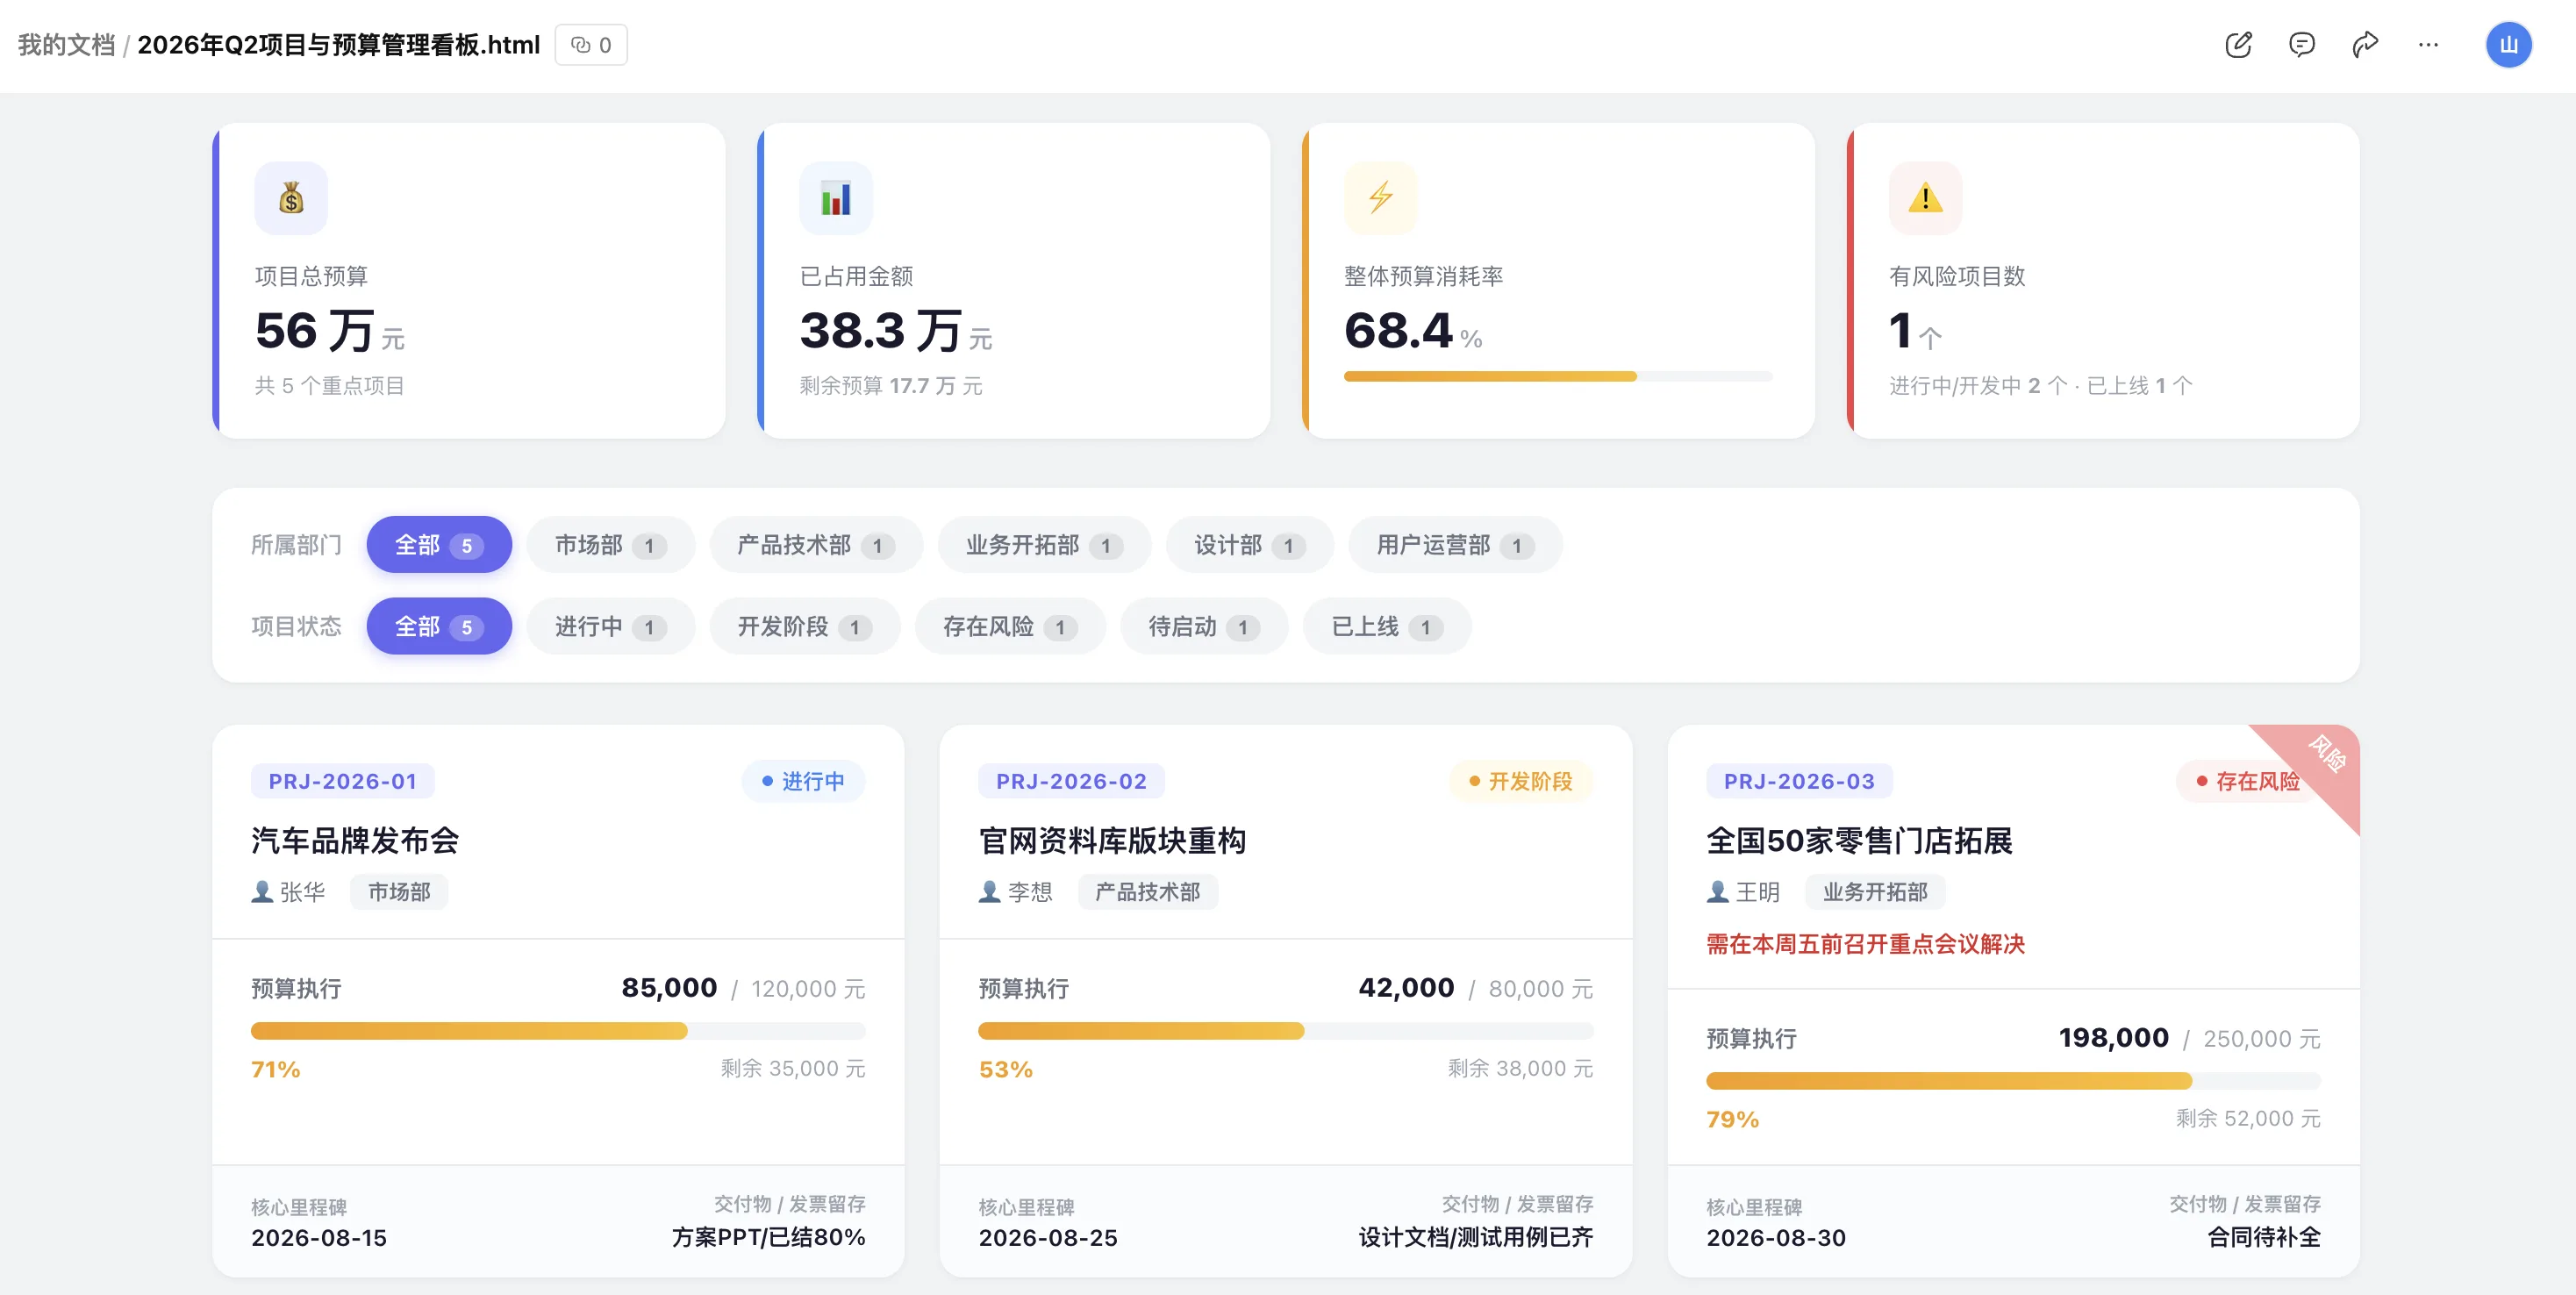Click the share arrow icon

click(x=2365, y=45)
